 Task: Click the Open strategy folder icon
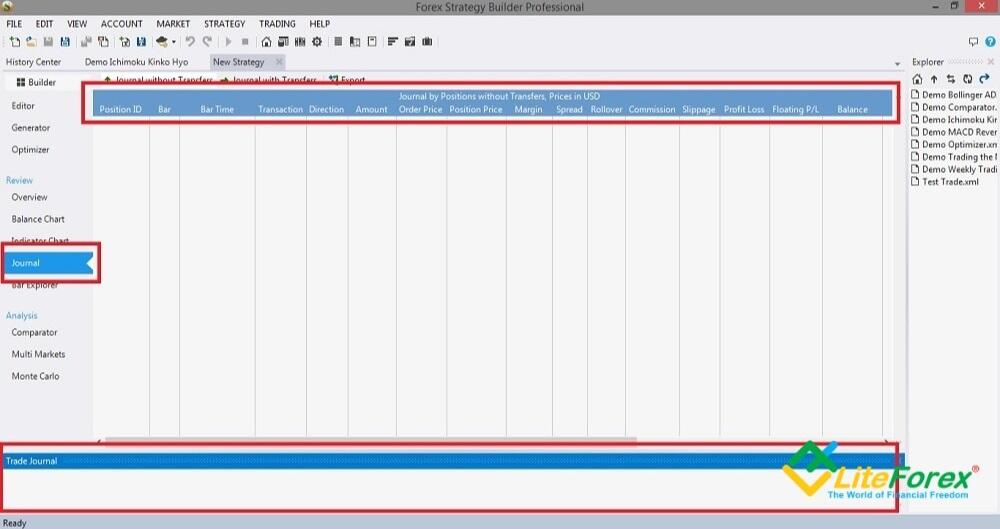click(x=31, y=42)
